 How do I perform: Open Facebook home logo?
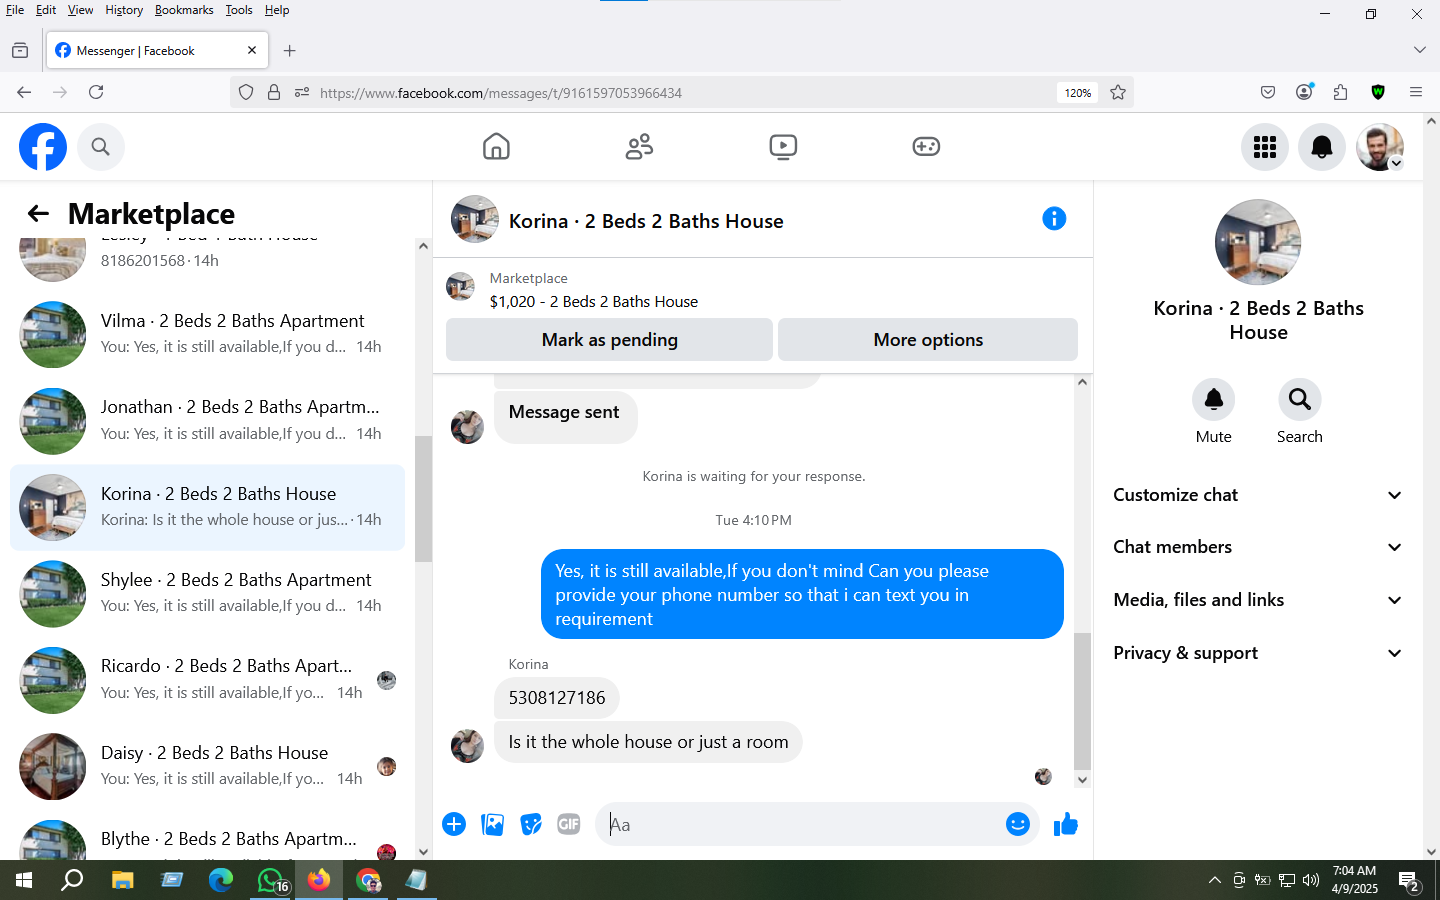pos(43,147)
